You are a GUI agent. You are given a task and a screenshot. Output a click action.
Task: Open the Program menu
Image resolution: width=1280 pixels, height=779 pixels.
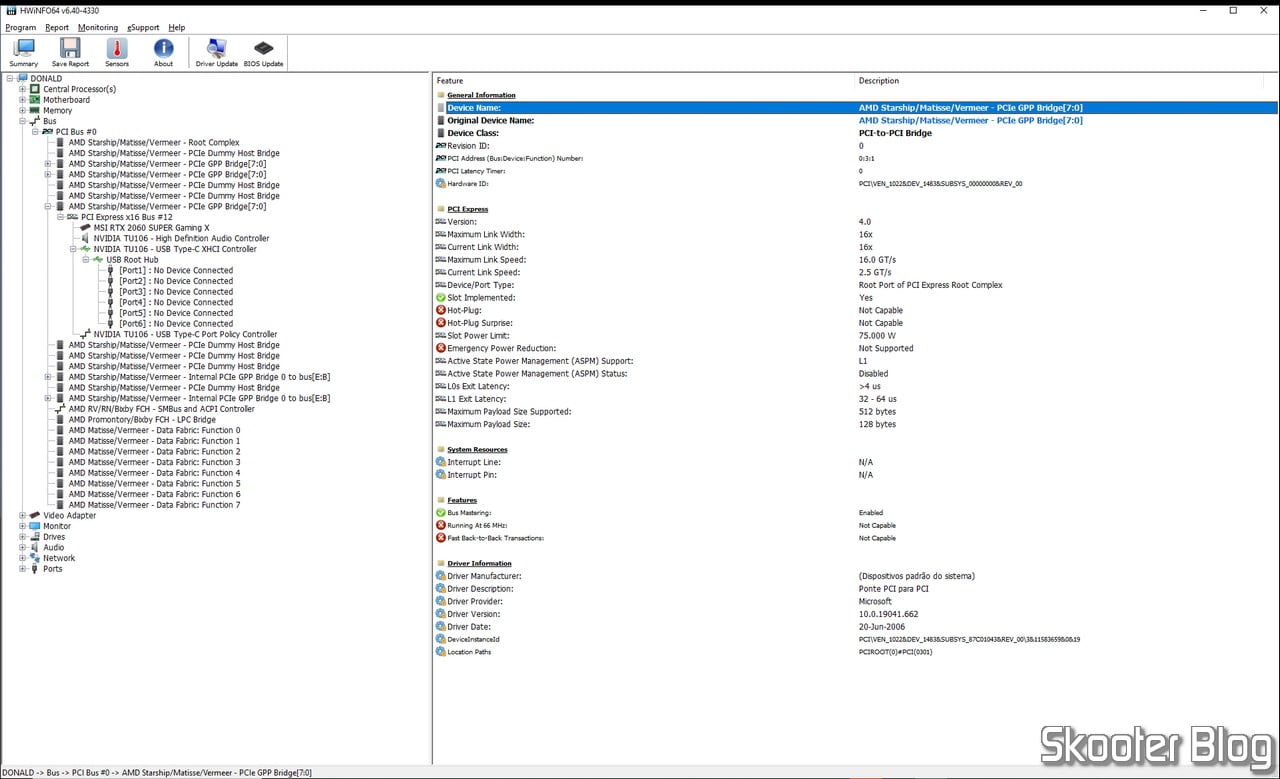[x=20, y=27]
